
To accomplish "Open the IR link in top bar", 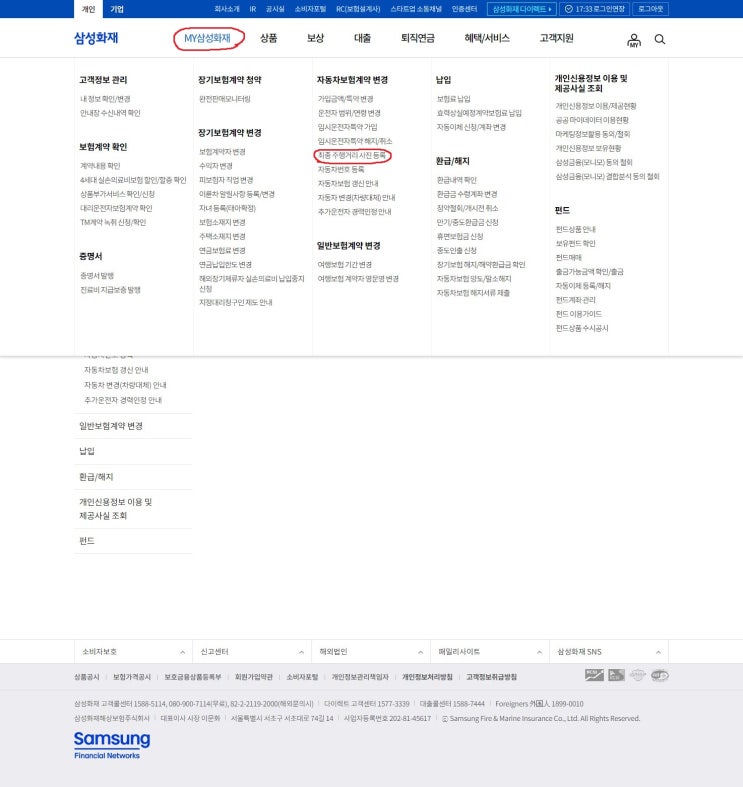I will [253, 9].
